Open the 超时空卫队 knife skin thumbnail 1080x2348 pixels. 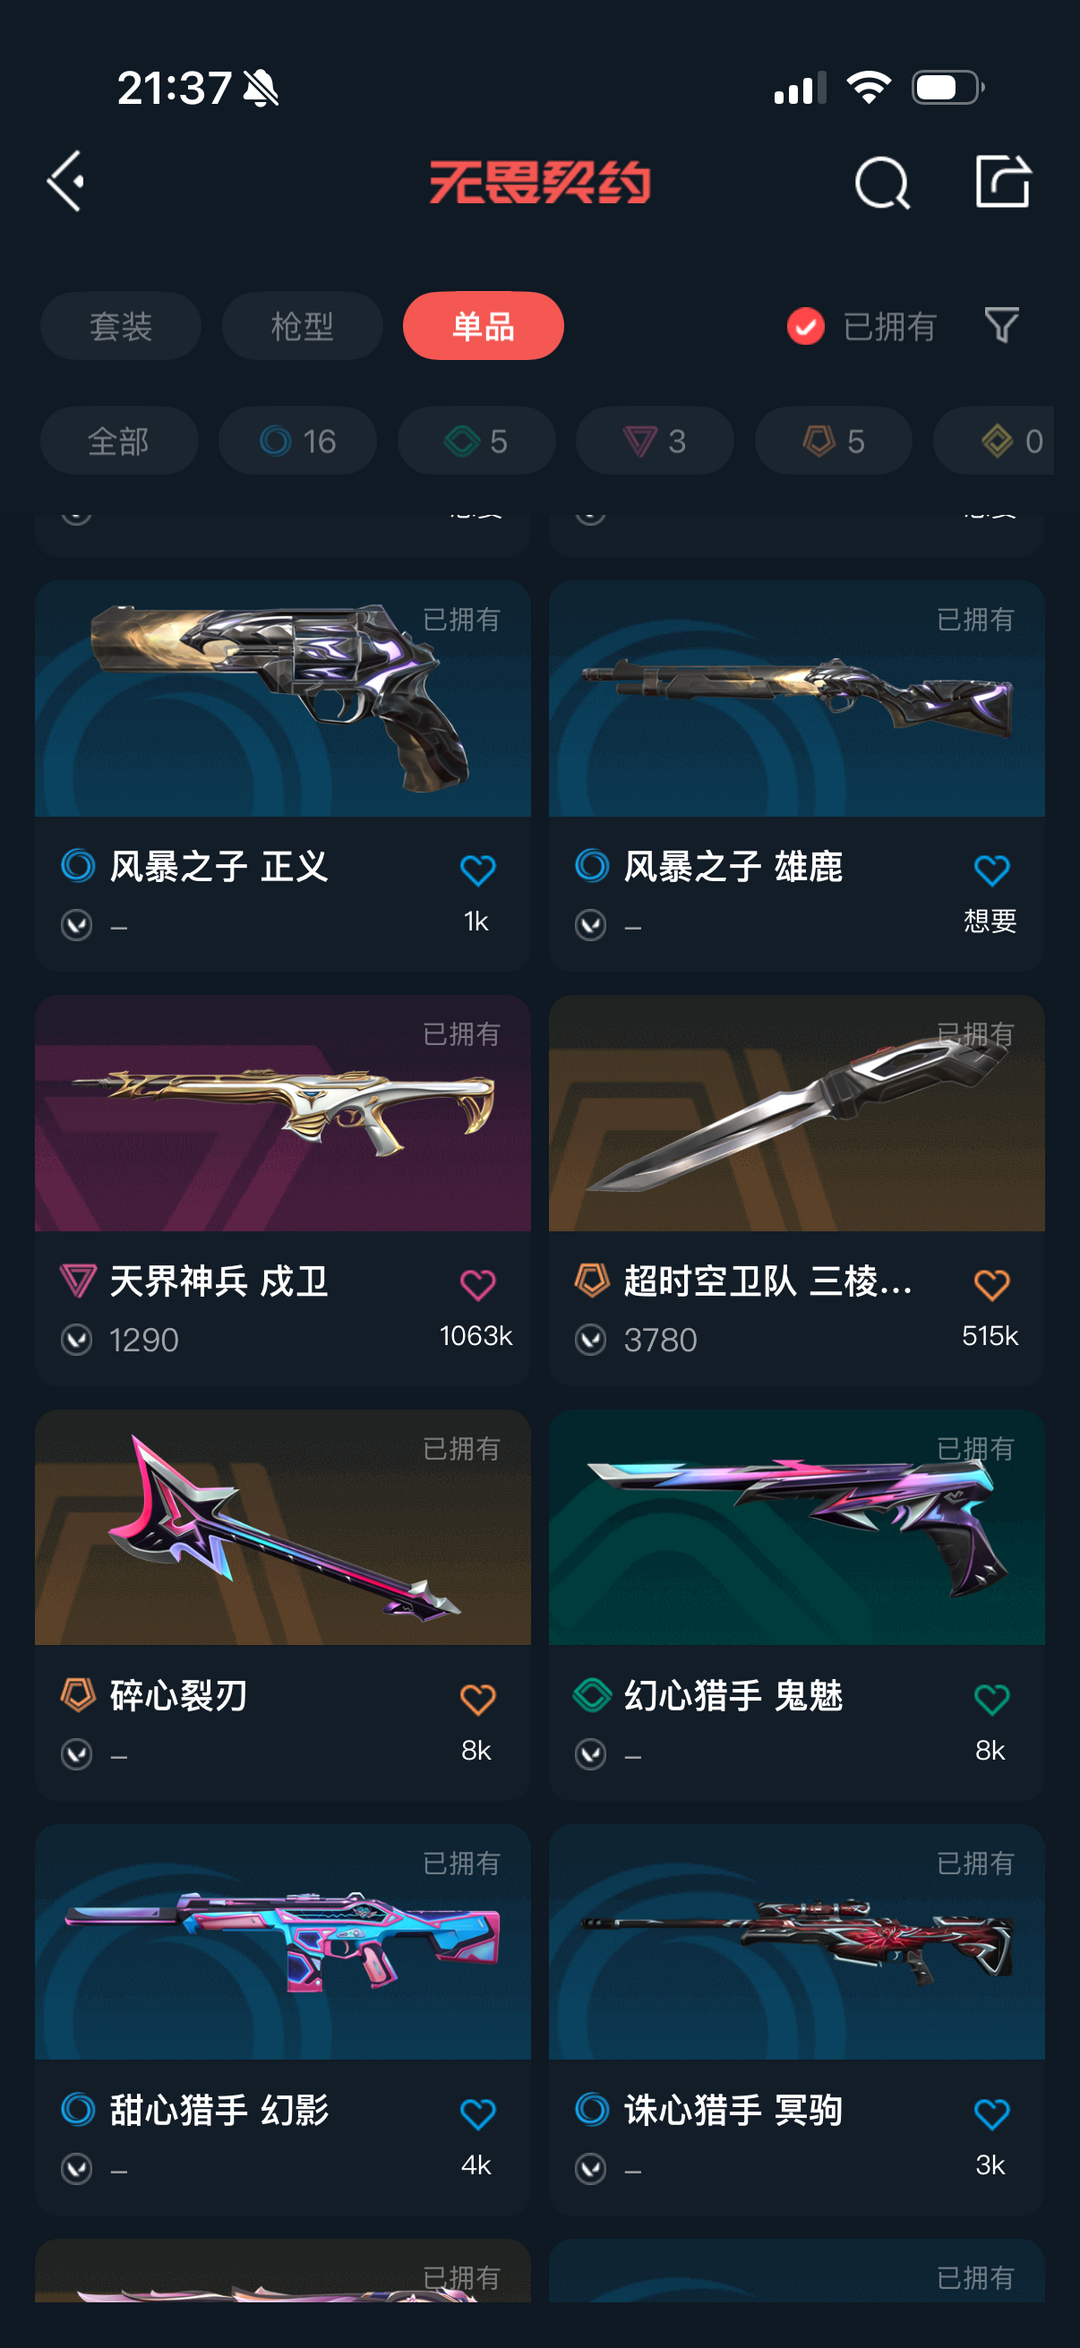[x=797, y=1113]
